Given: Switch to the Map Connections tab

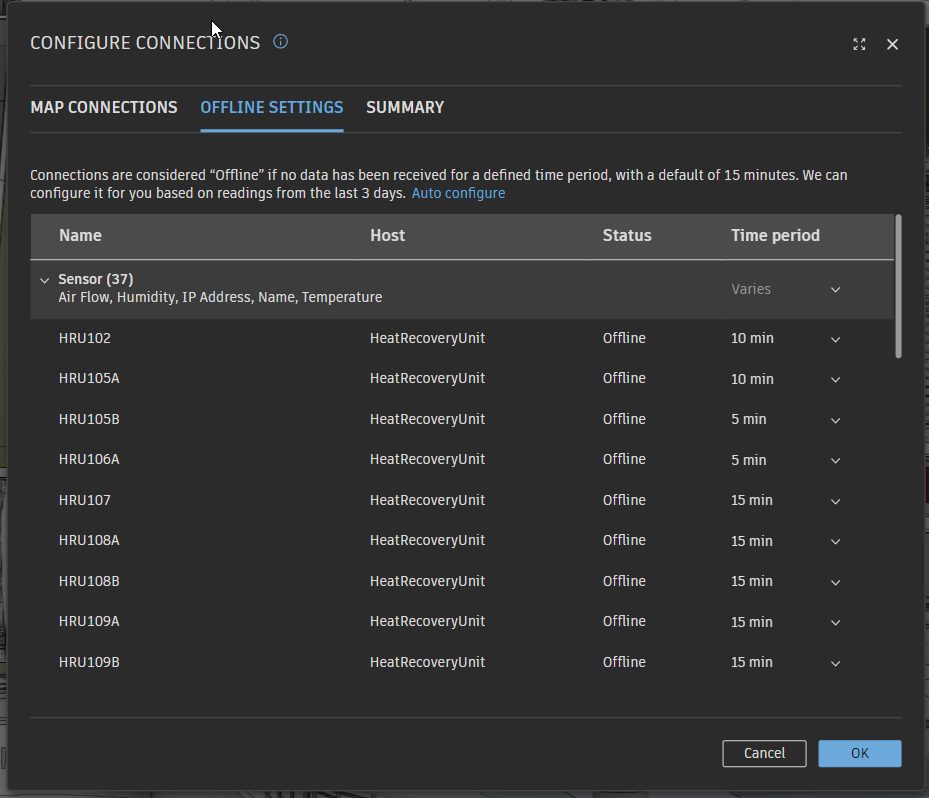Looking at the screenshot, I should pos(104,107).
